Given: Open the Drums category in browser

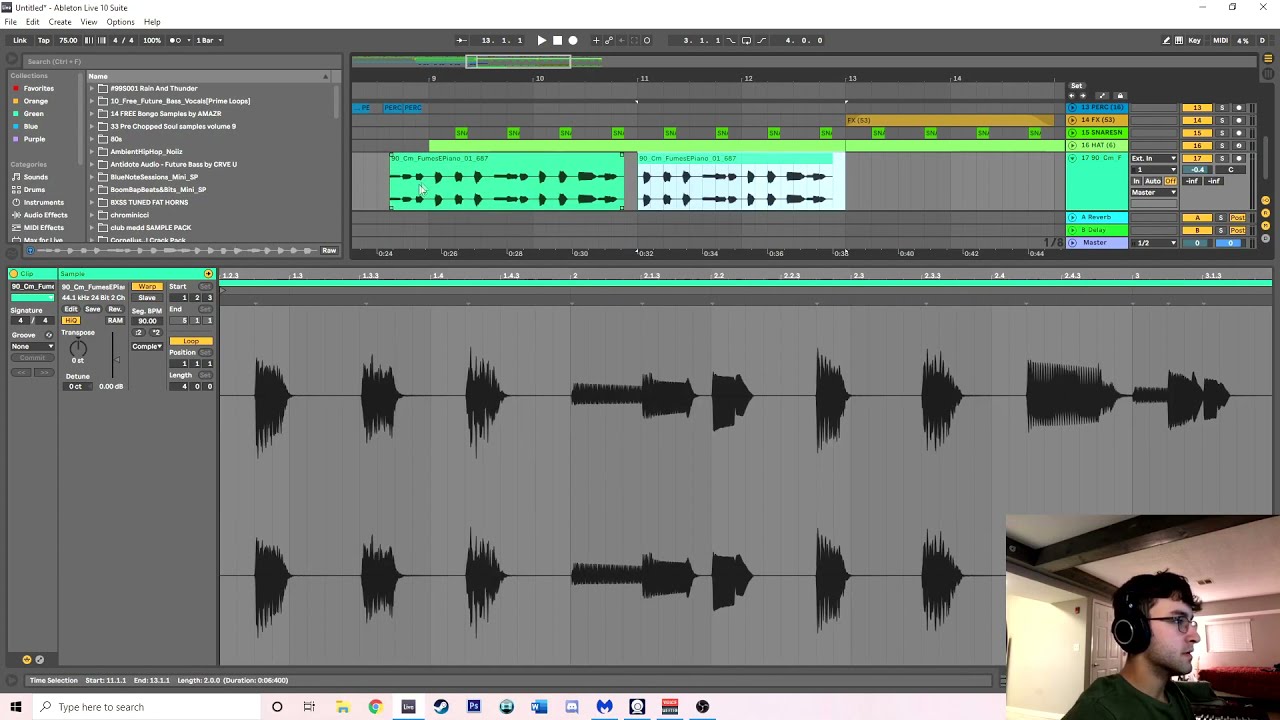Looking at the screenshot, I should (x=34, y=190).
